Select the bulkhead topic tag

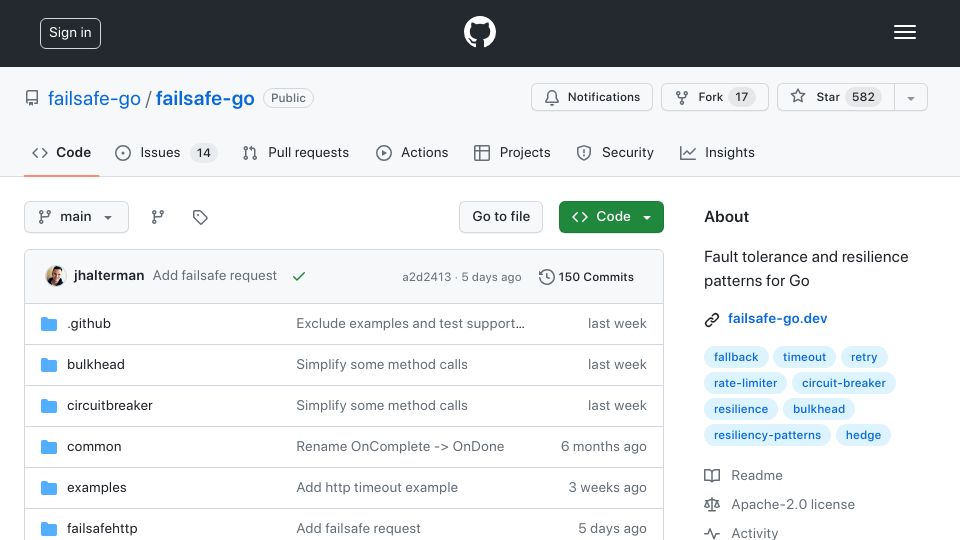819,409
